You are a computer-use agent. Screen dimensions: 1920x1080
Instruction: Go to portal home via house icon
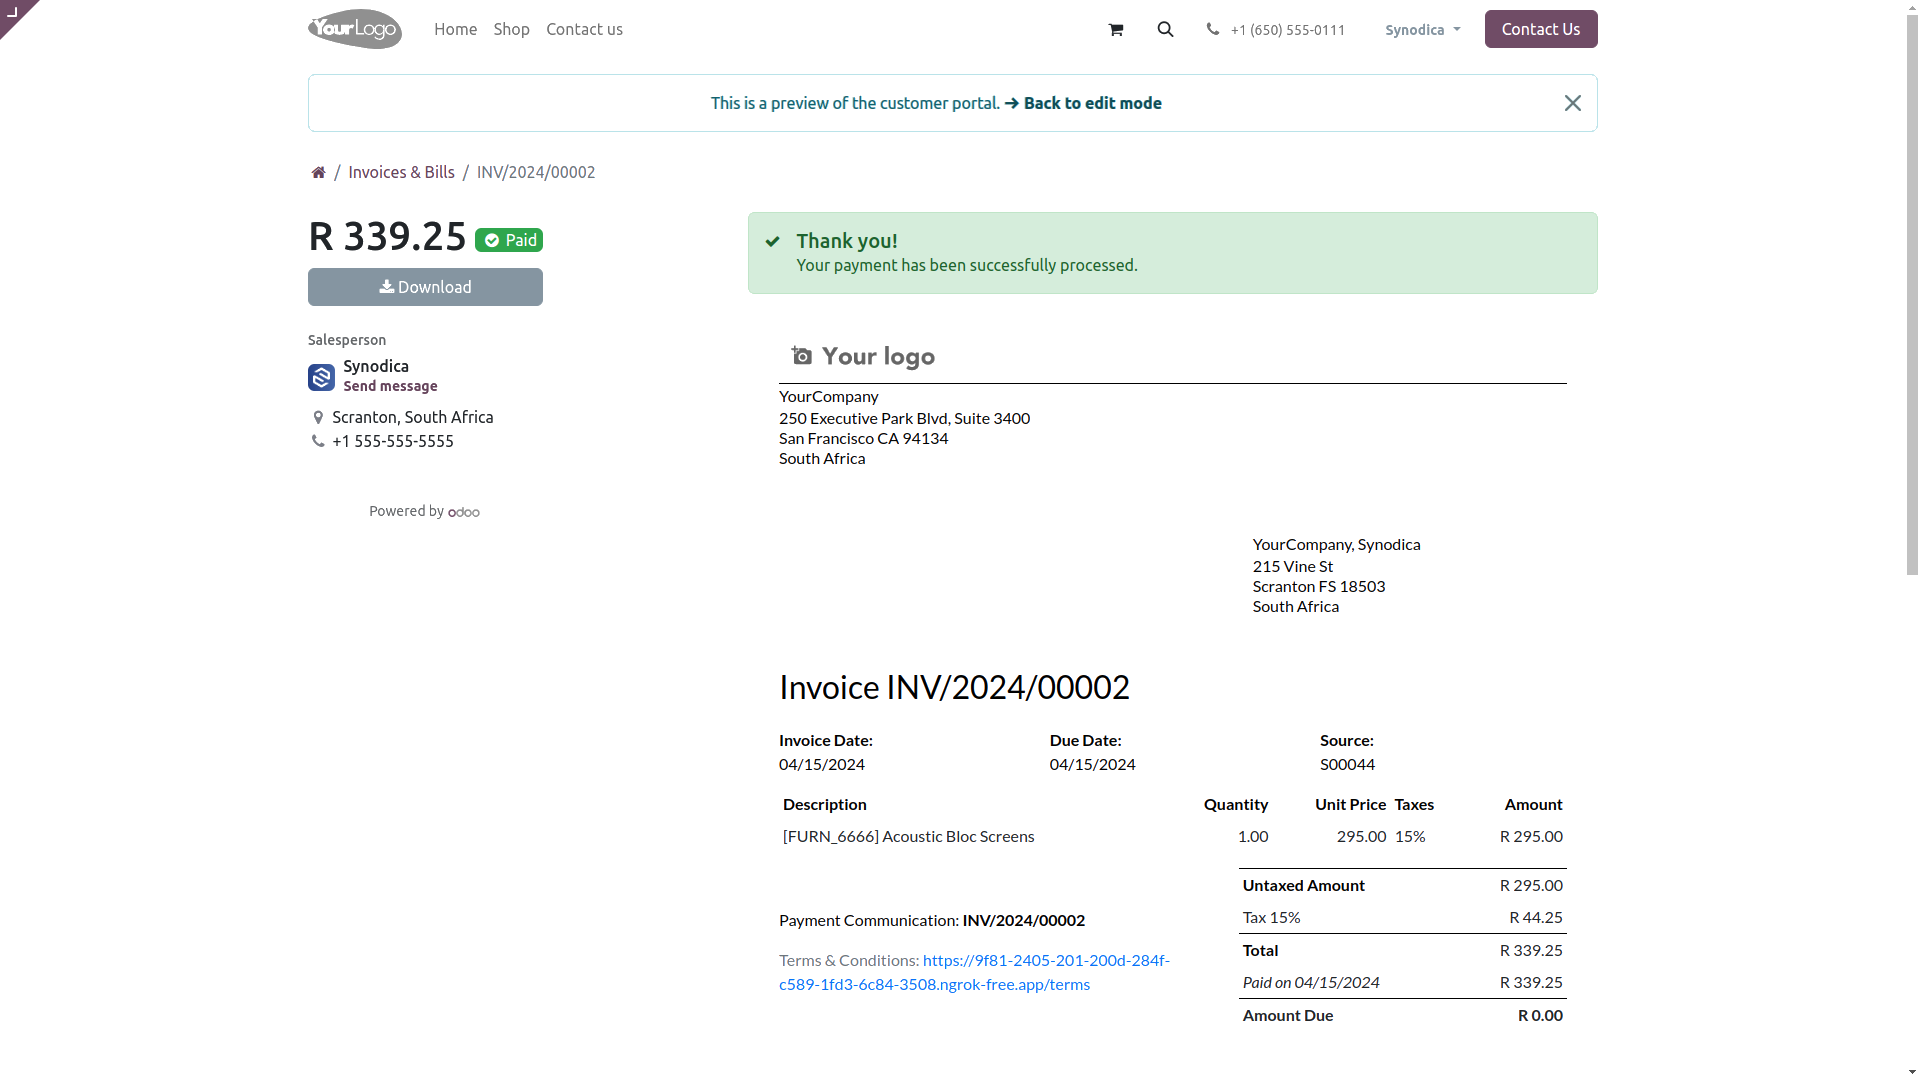click(x=318, y=172)
